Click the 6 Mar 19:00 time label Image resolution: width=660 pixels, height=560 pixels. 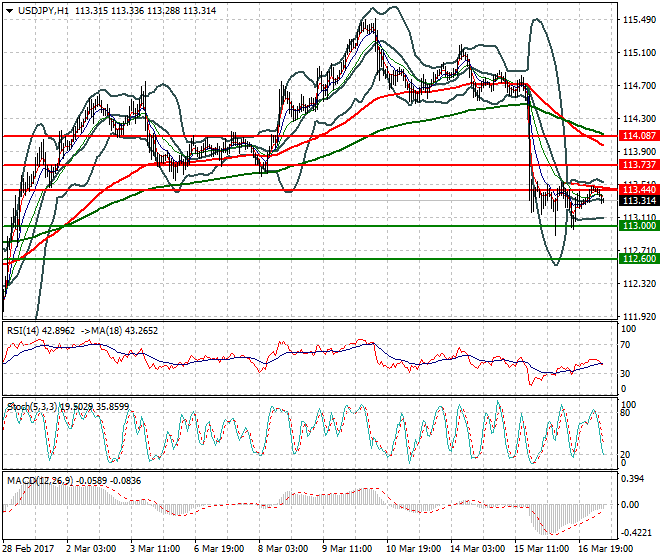click(219, 549)
